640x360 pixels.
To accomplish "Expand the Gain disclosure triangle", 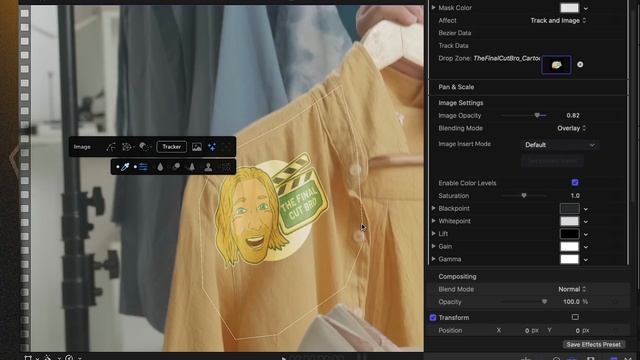I will (x=433, y=247).
